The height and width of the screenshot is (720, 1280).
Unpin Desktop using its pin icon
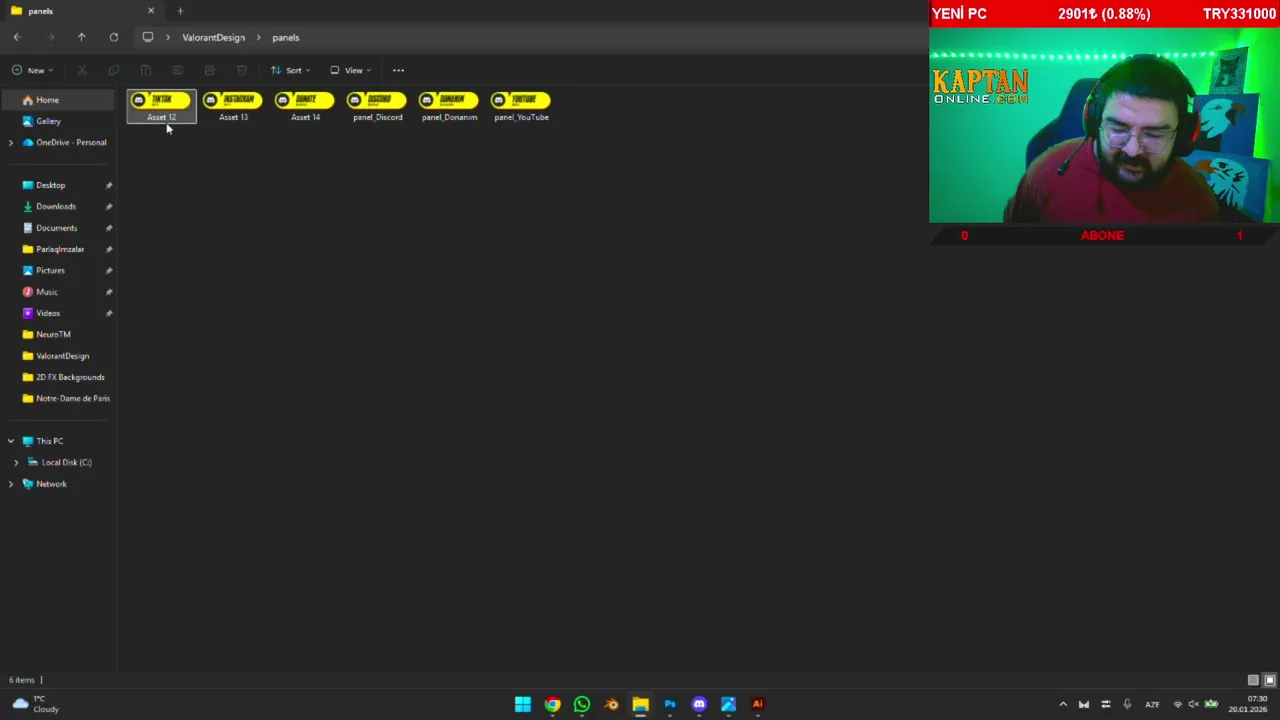click(109, 185)
